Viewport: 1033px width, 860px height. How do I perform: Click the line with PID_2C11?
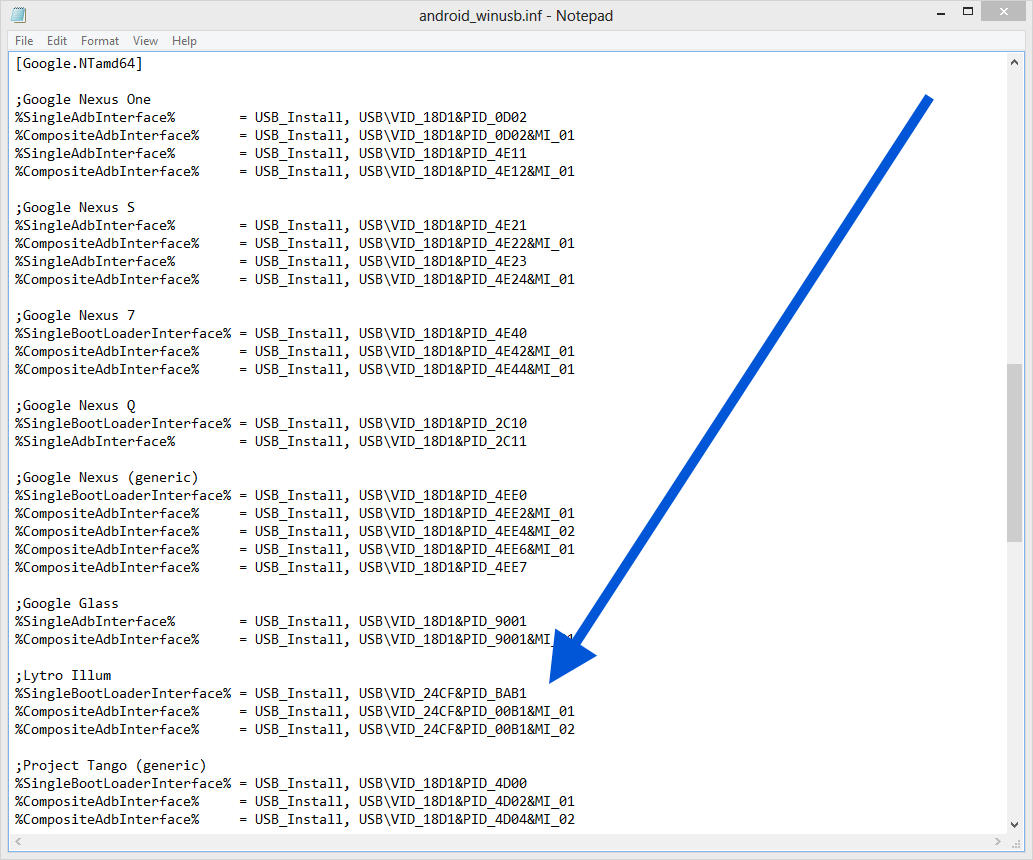(x=271, y=442)
